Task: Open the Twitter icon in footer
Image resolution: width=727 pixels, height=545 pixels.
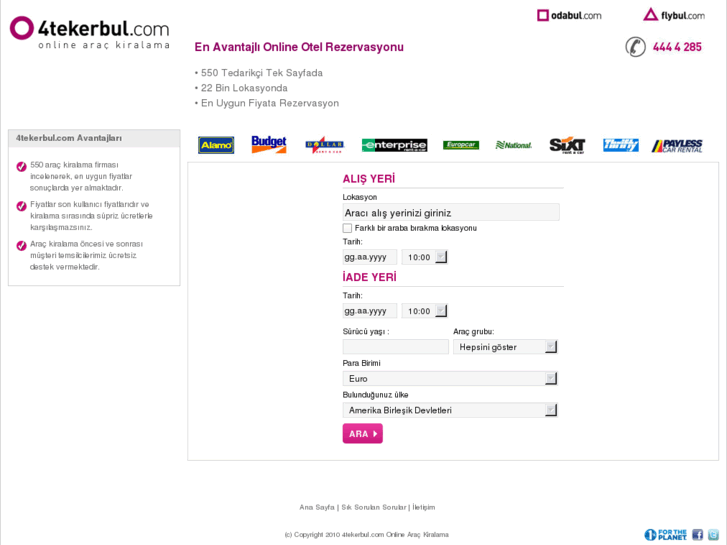Action: 713,535
